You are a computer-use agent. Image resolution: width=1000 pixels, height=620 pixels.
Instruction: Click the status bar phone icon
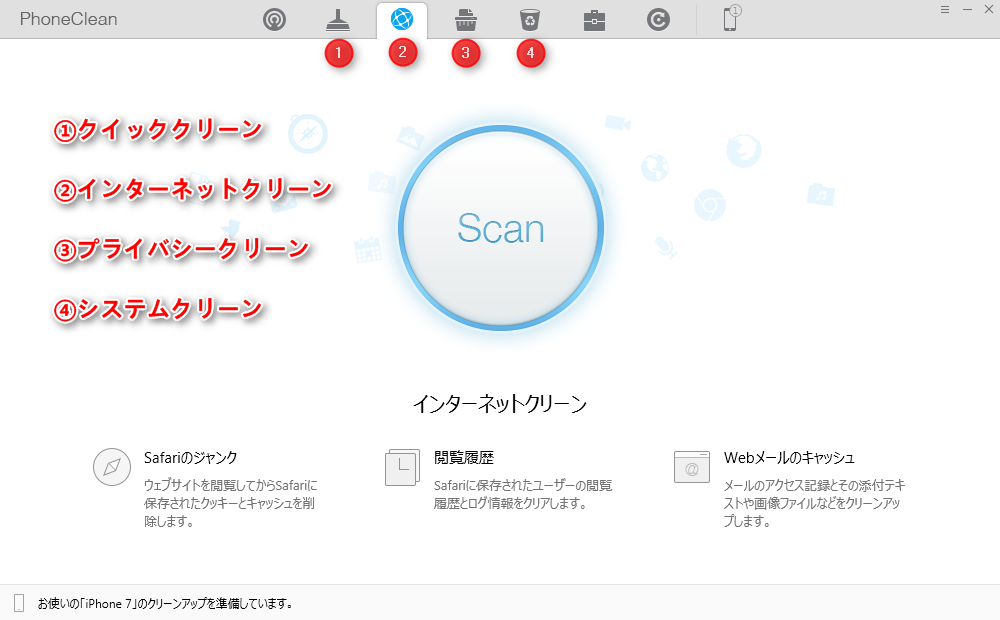(19, 603)
